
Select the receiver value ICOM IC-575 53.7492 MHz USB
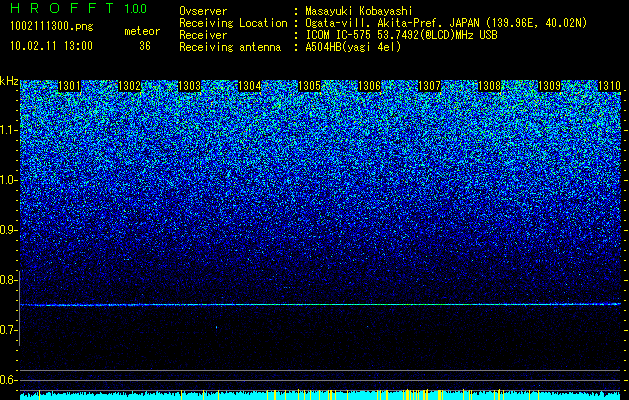[402, 35]
